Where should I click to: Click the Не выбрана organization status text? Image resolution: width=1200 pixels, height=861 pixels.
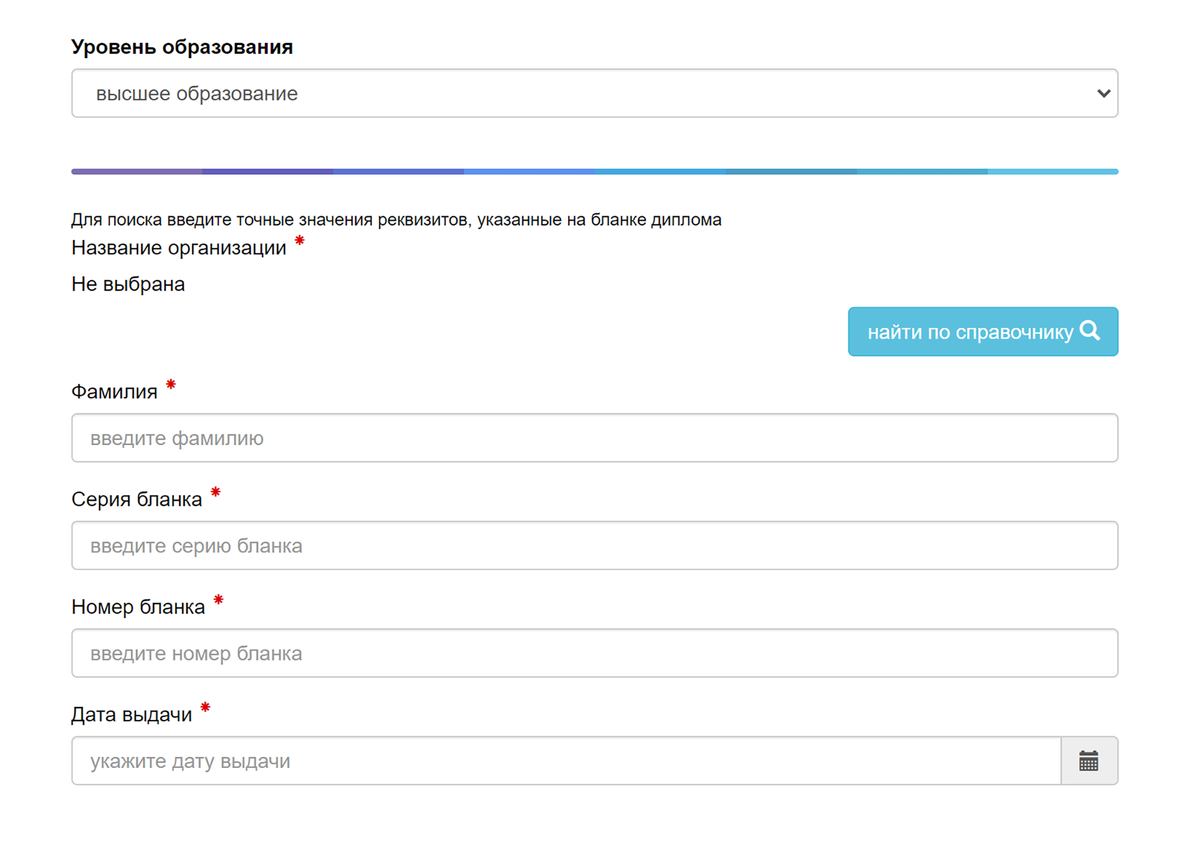pyautogui.click(x=128, y=284)
